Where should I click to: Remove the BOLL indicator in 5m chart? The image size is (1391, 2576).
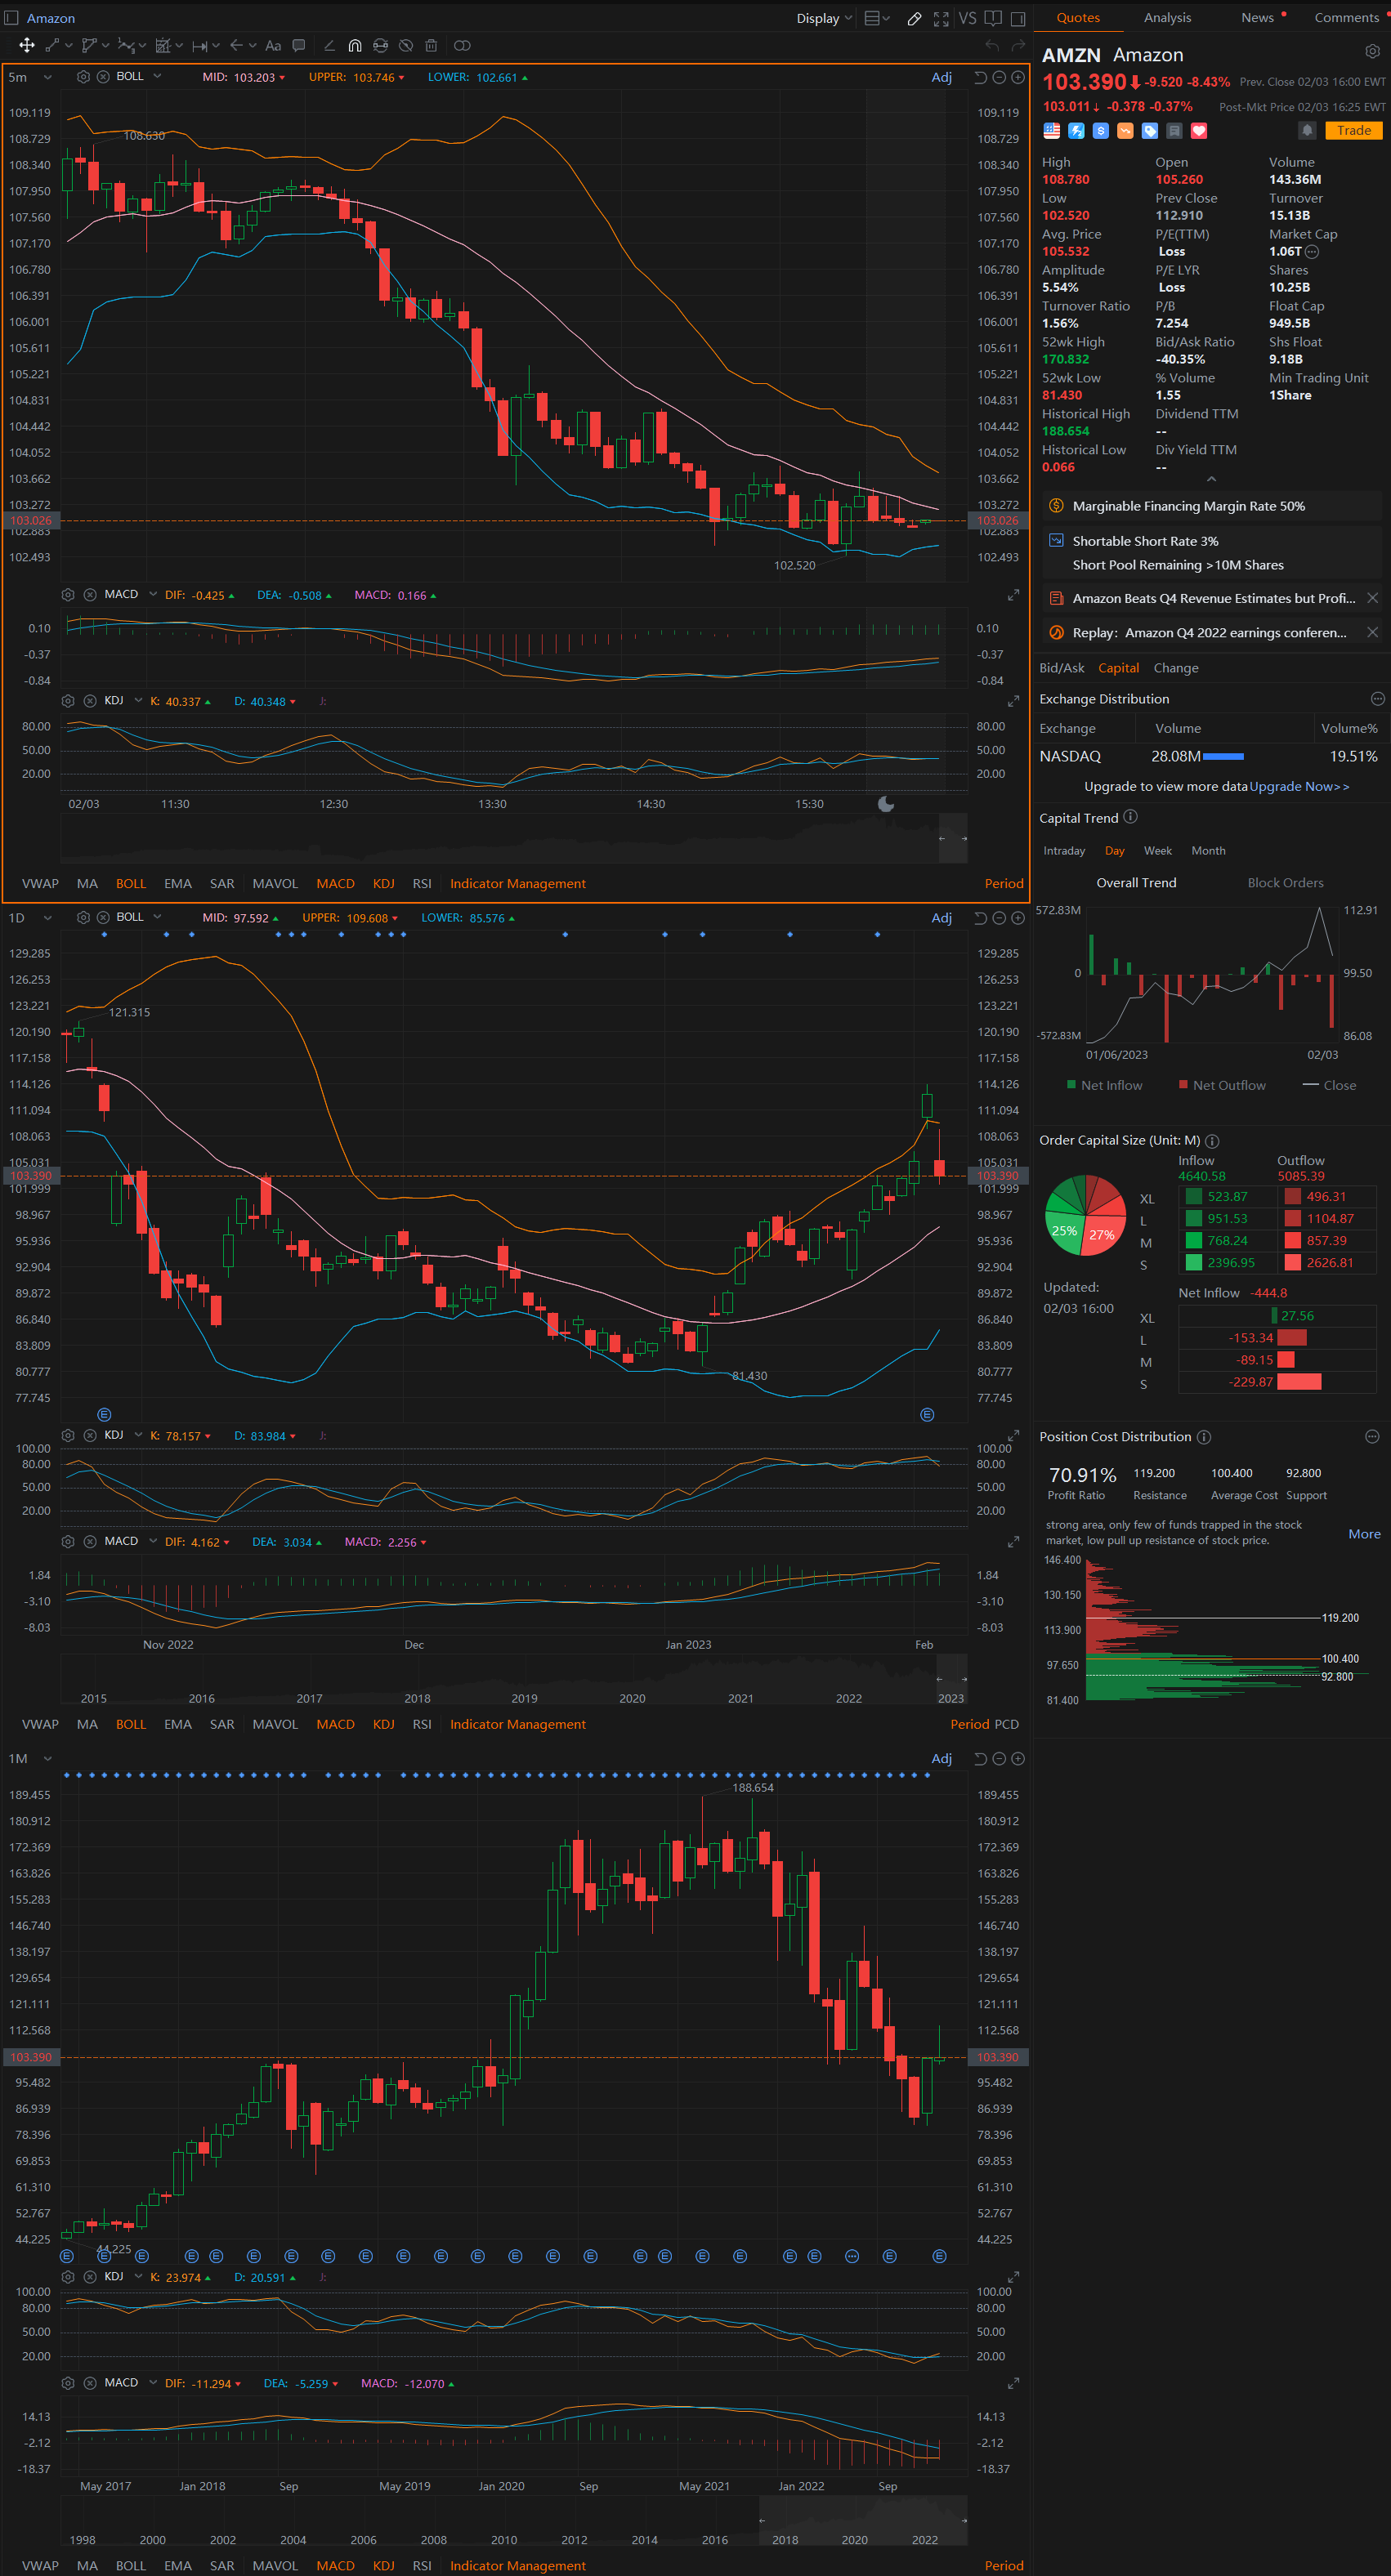[x=103, y=77]
